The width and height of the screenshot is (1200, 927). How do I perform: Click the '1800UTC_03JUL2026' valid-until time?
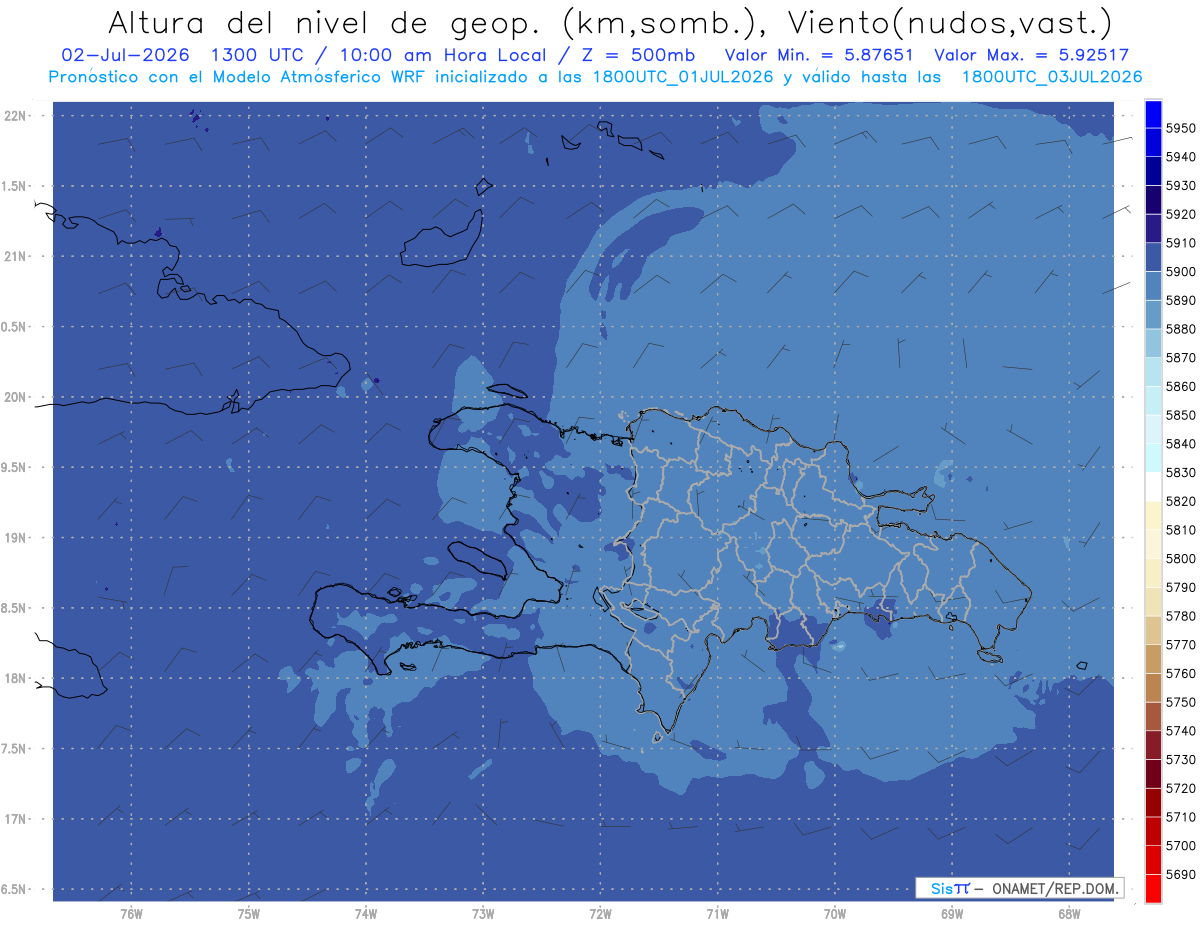point(1052,77)
